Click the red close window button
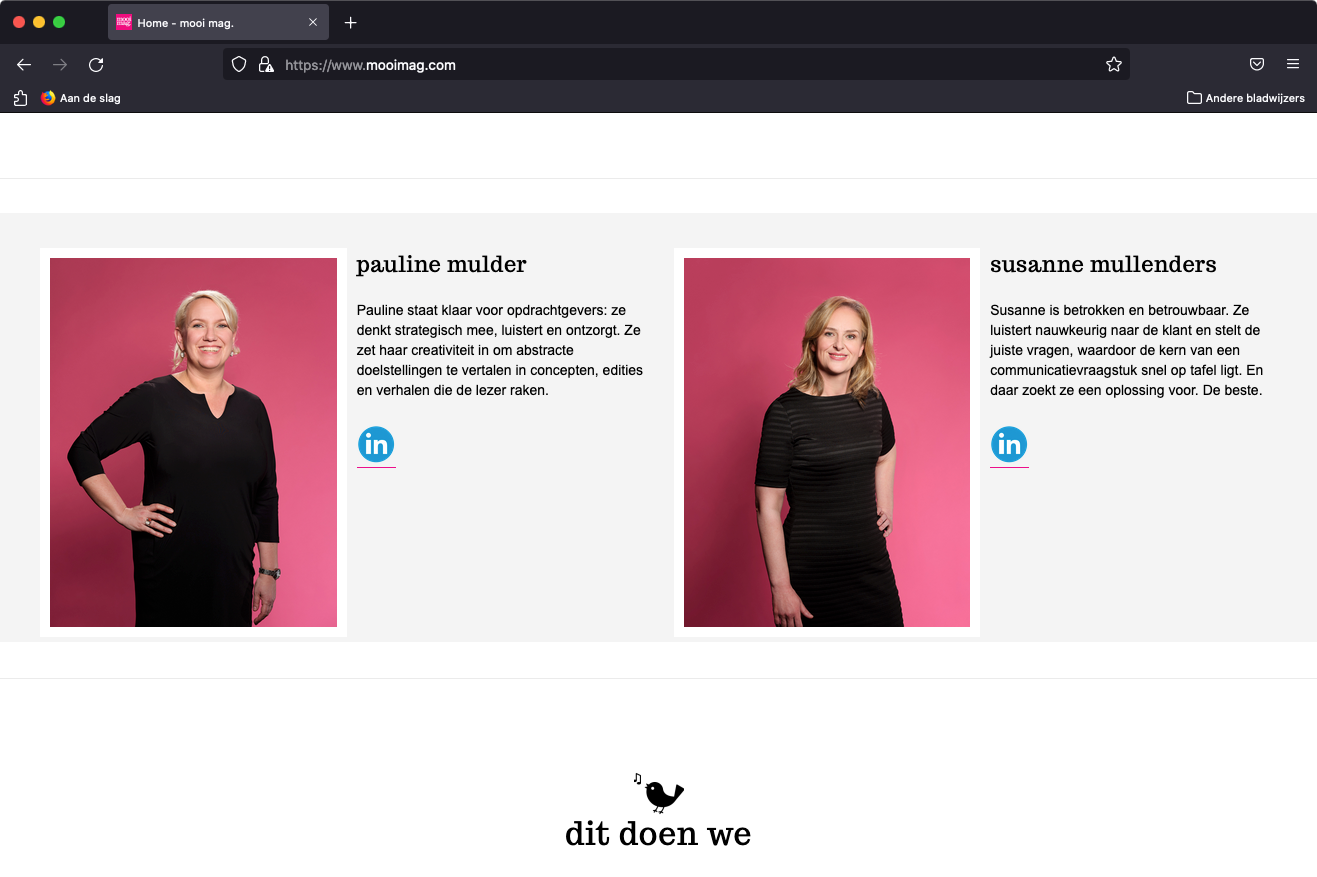1317x877 pixels. 19,22
